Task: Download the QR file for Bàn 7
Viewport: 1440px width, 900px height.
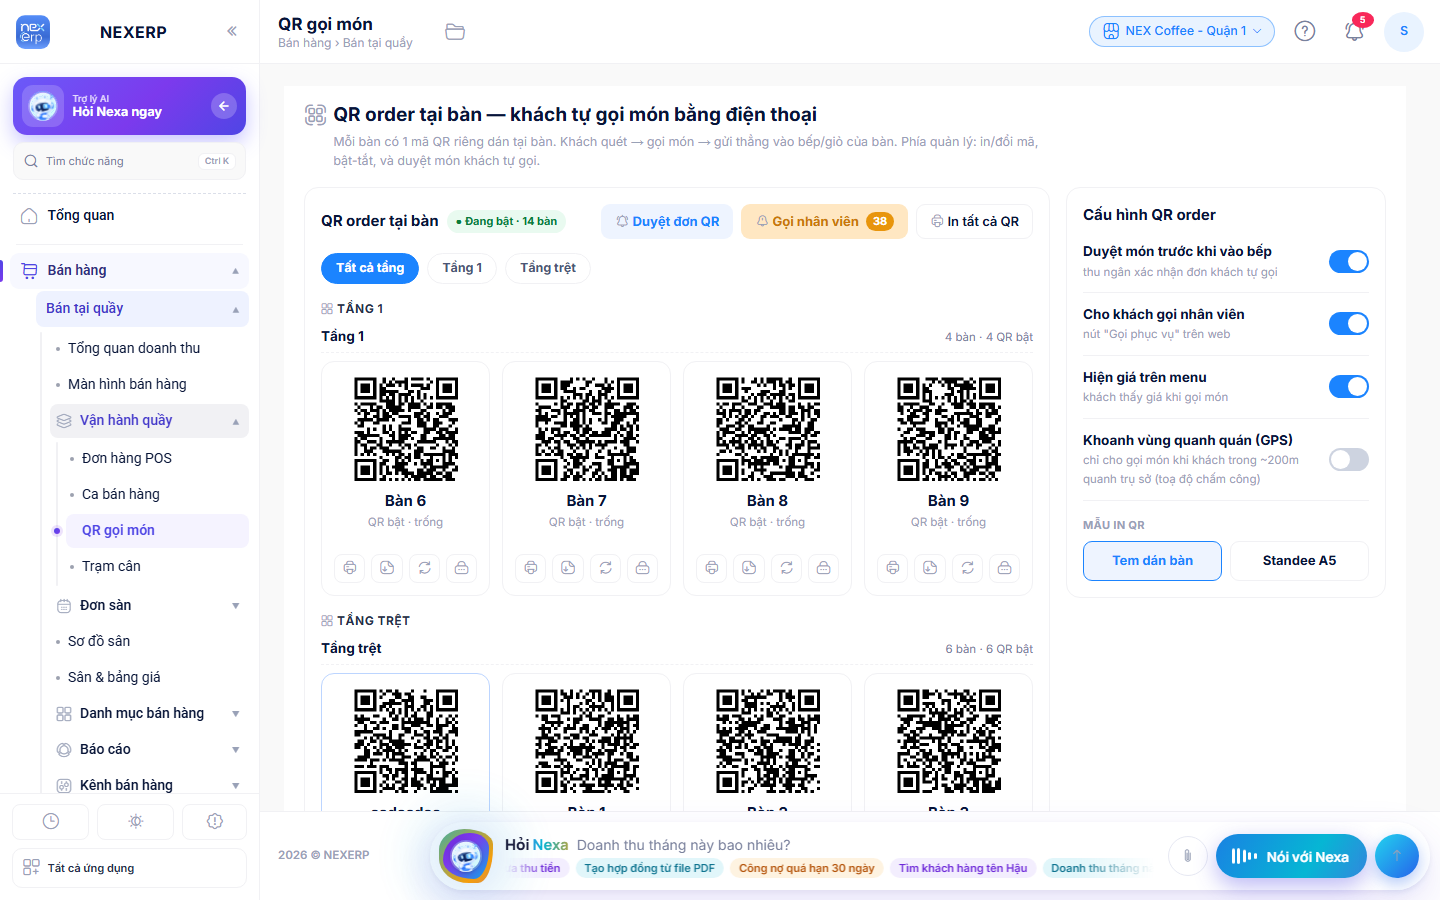Action: [568, 568]
